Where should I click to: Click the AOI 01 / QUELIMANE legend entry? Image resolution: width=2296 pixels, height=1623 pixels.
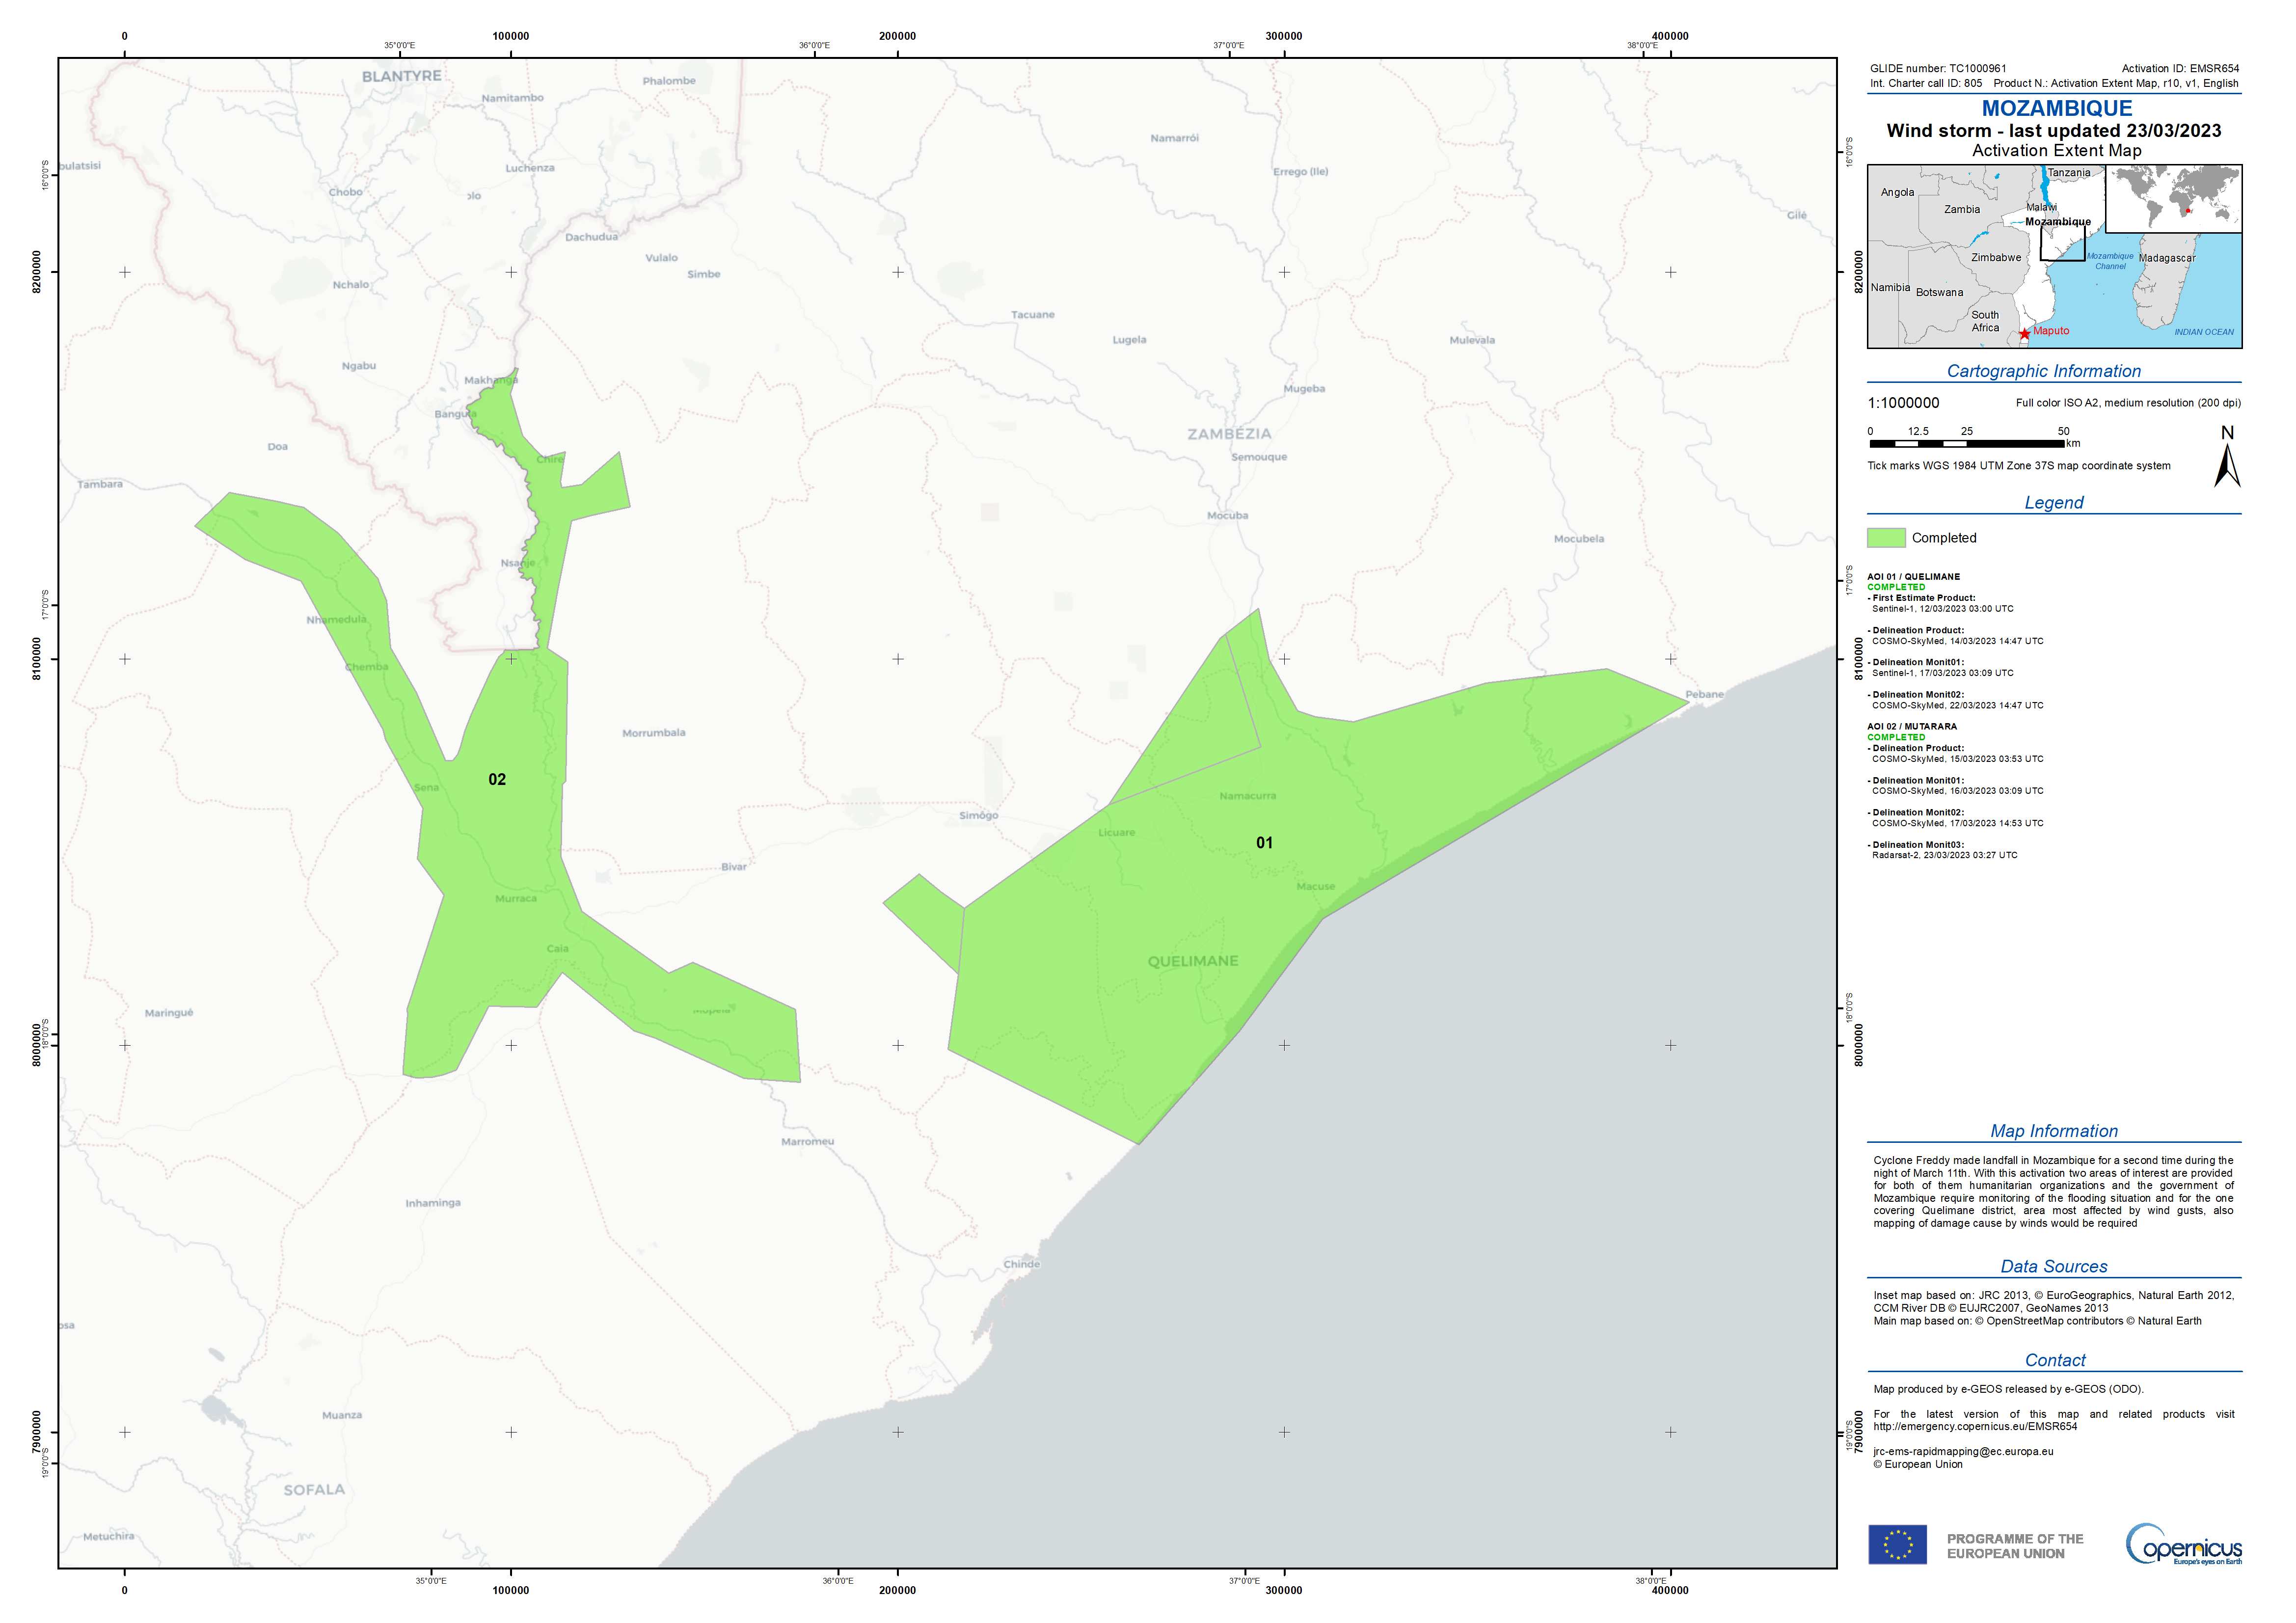[1913, 577]
